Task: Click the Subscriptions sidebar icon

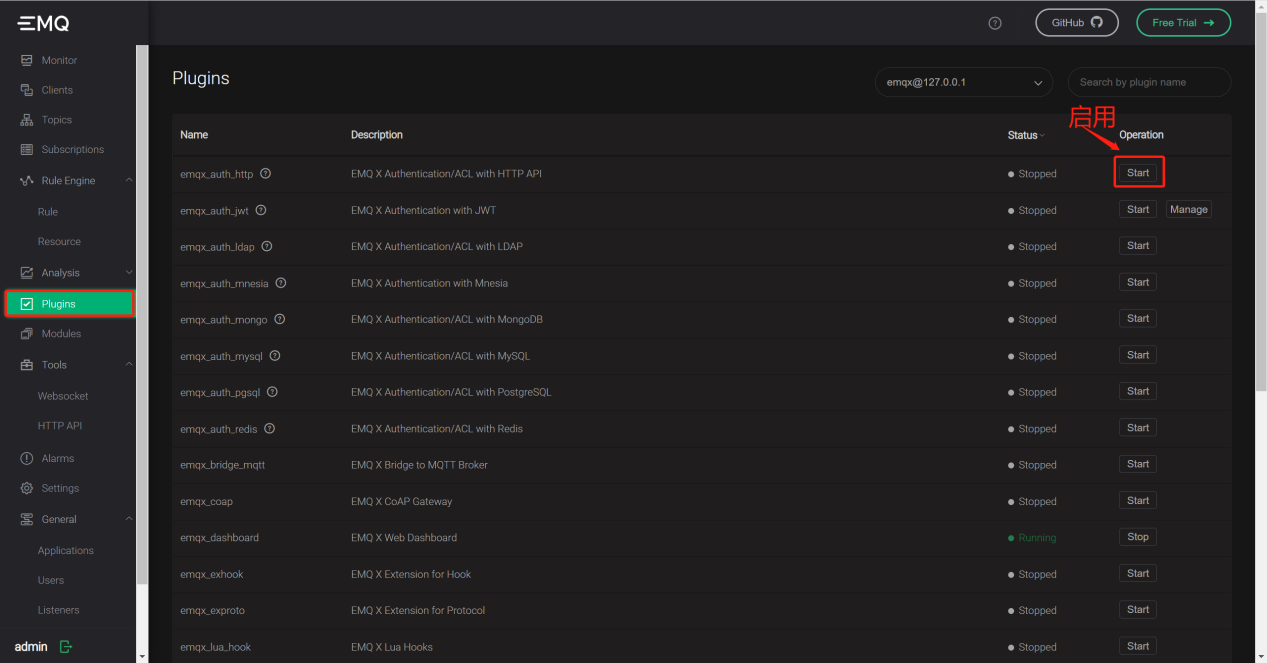Action: point(27,149)
